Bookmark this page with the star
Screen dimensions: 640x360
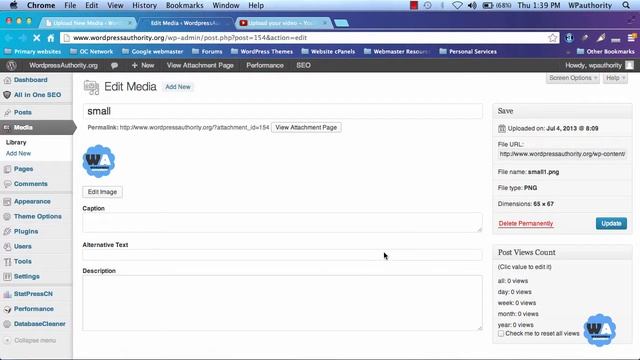(553, 38)
